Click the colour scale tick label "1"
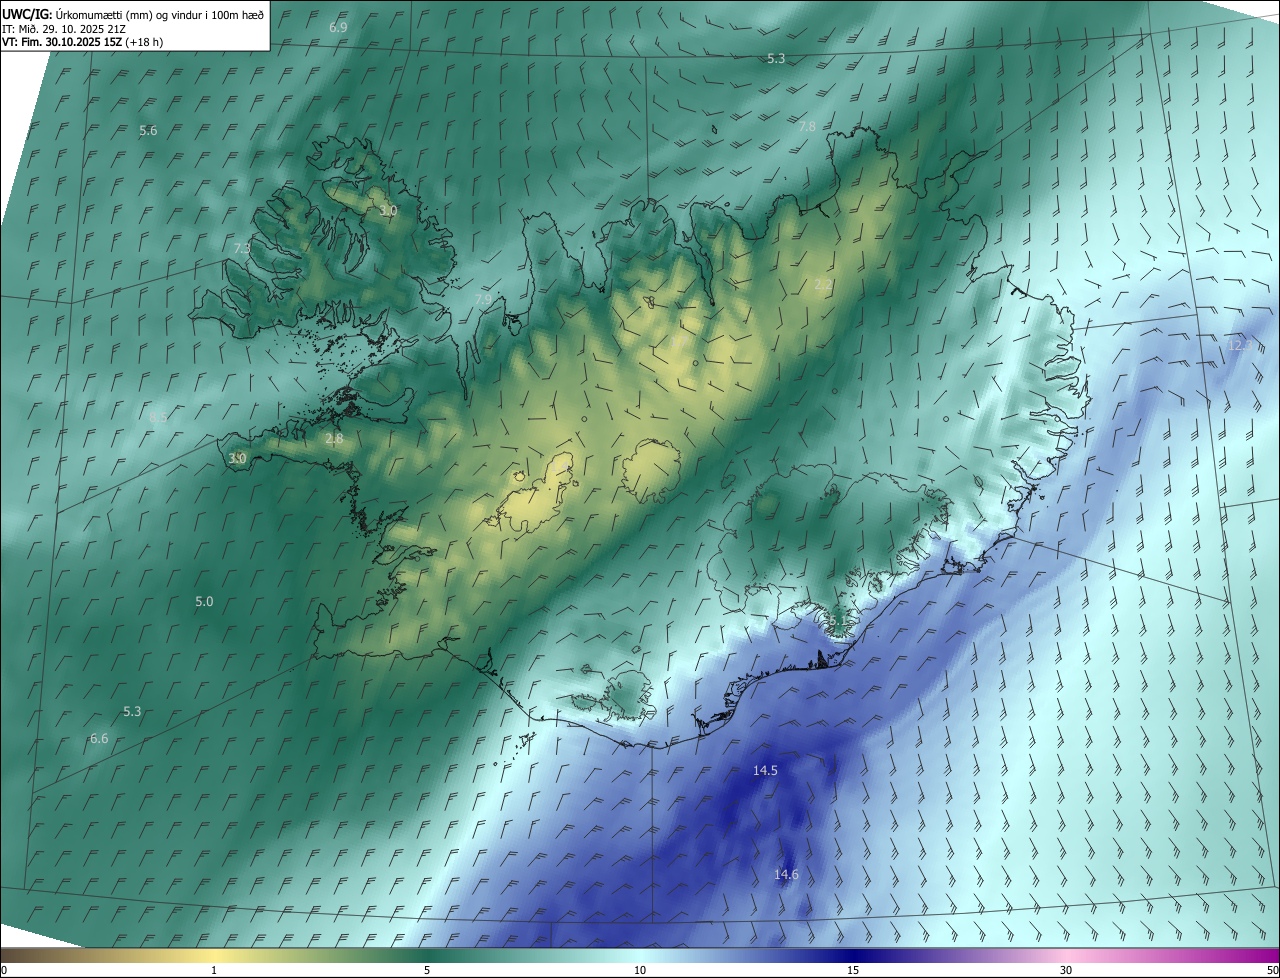The height and width of the screenshot is (978, 1280). 214,970
